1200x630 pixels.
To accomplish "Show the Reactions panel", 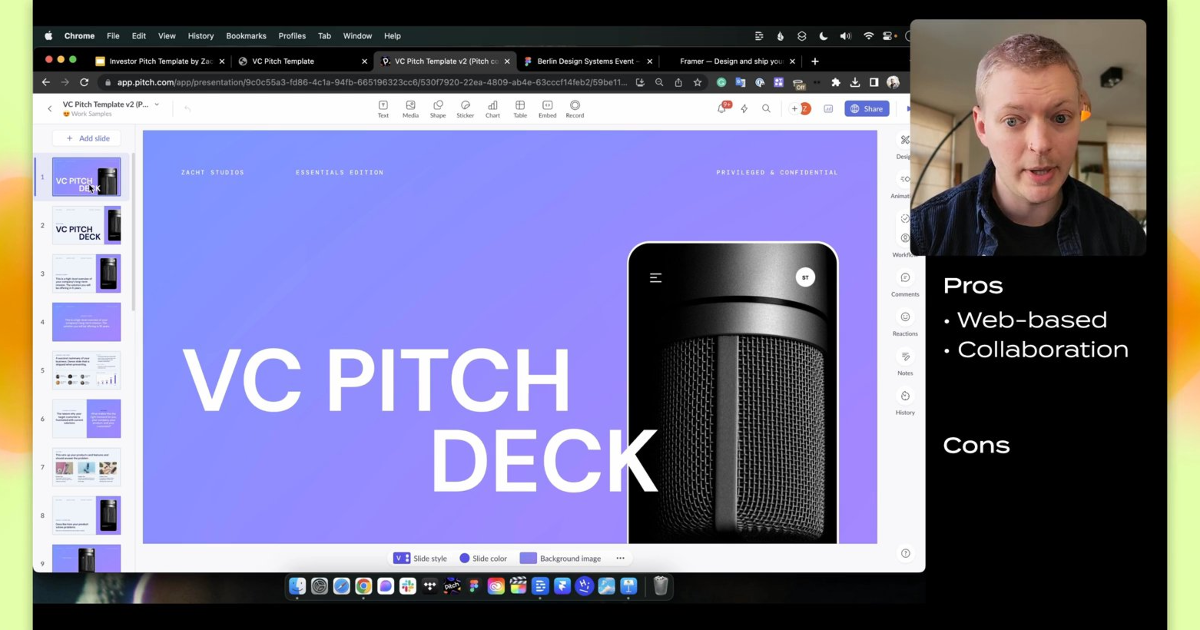I will pyautogui.click(x=905, y=322).
